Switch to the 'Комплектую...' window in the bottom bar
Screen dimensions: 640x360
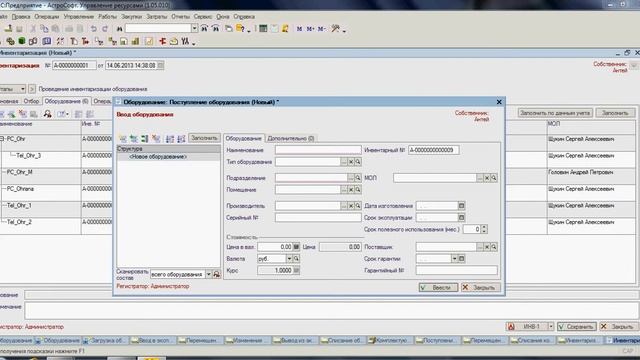coord(390,340)
